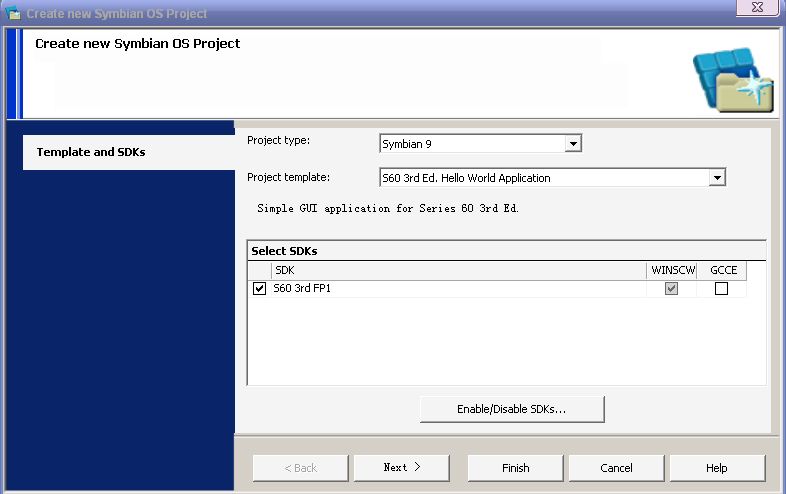Enable the GCCE checkbox for S60 3rd FP1

(x=721, y=288)
